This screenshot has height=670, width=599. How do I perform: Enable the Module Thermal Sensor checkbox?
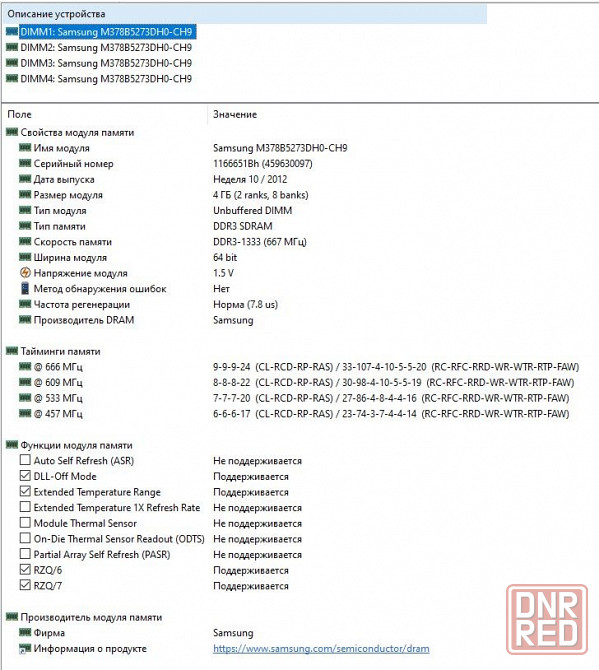25,523
